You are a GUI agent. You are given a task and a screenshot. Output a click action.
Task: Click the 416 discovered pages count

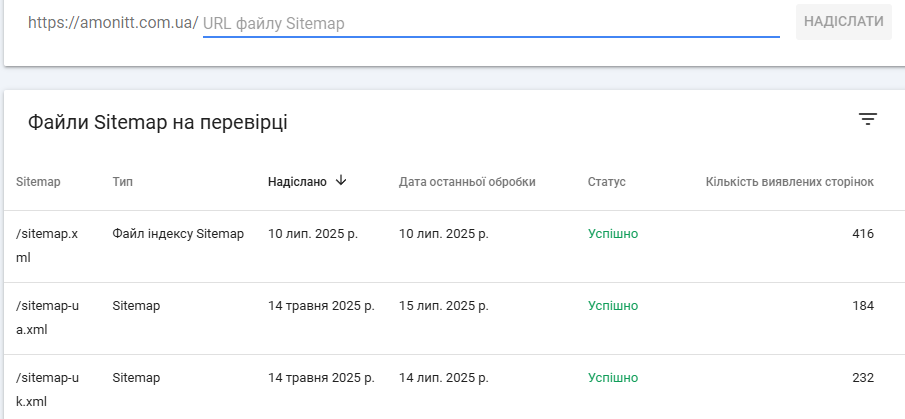[863, 234]
